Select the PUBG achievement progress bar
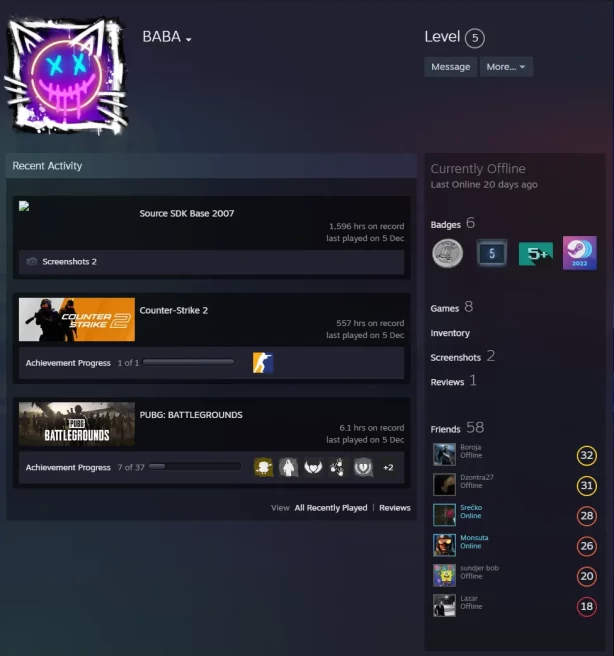 (x=195, y=467)
